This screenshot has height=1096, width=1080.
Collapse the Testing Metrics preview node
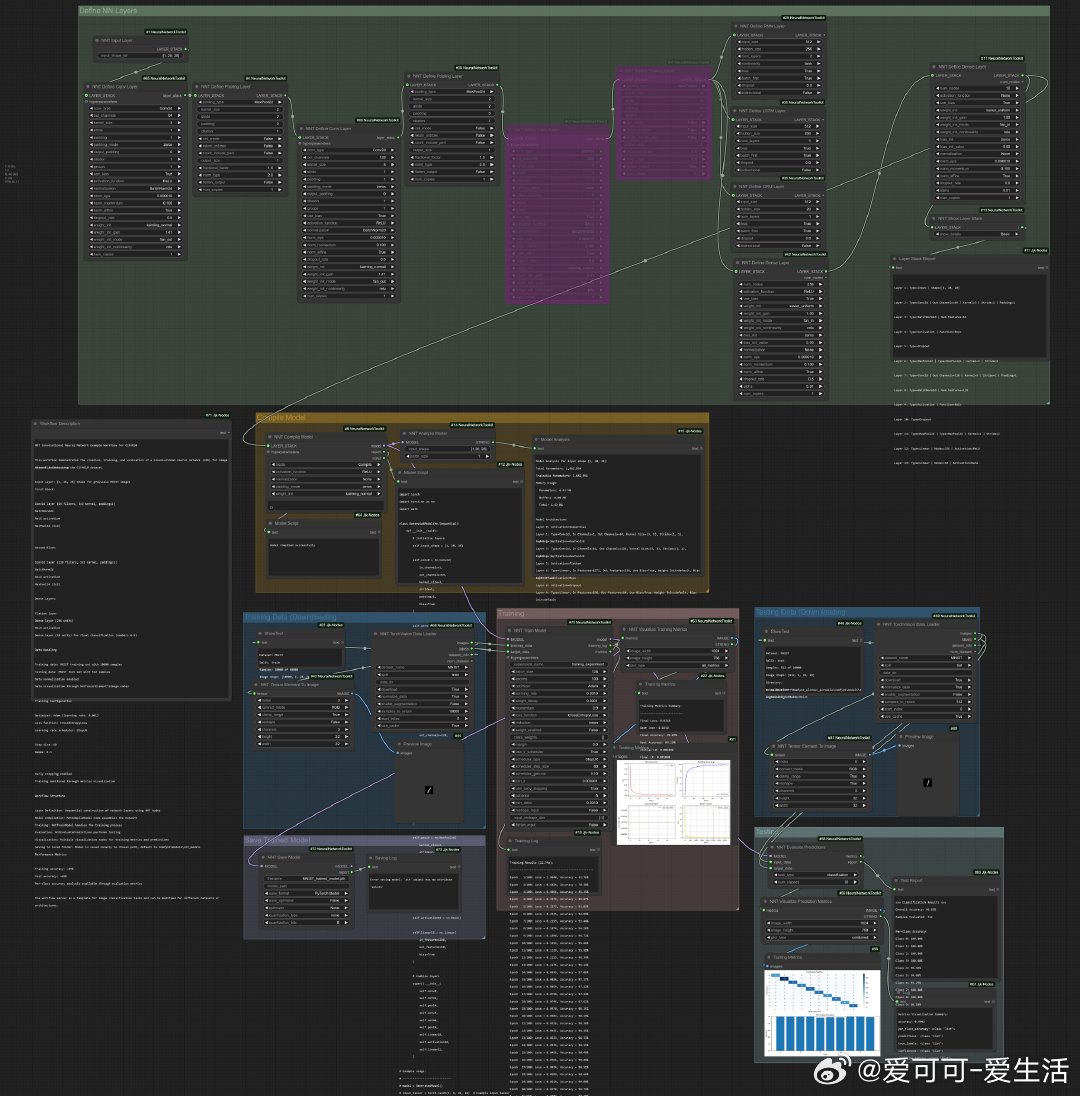pos(768,958)
